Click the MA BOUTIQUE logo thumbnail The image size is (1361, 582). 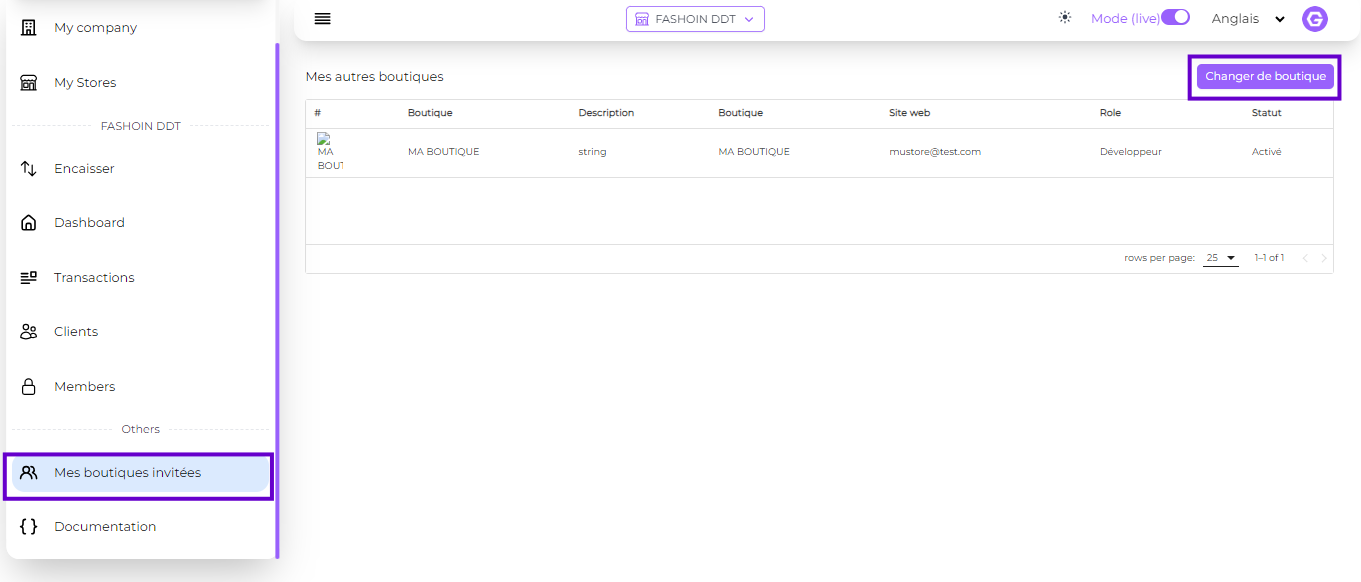[329, 152]
